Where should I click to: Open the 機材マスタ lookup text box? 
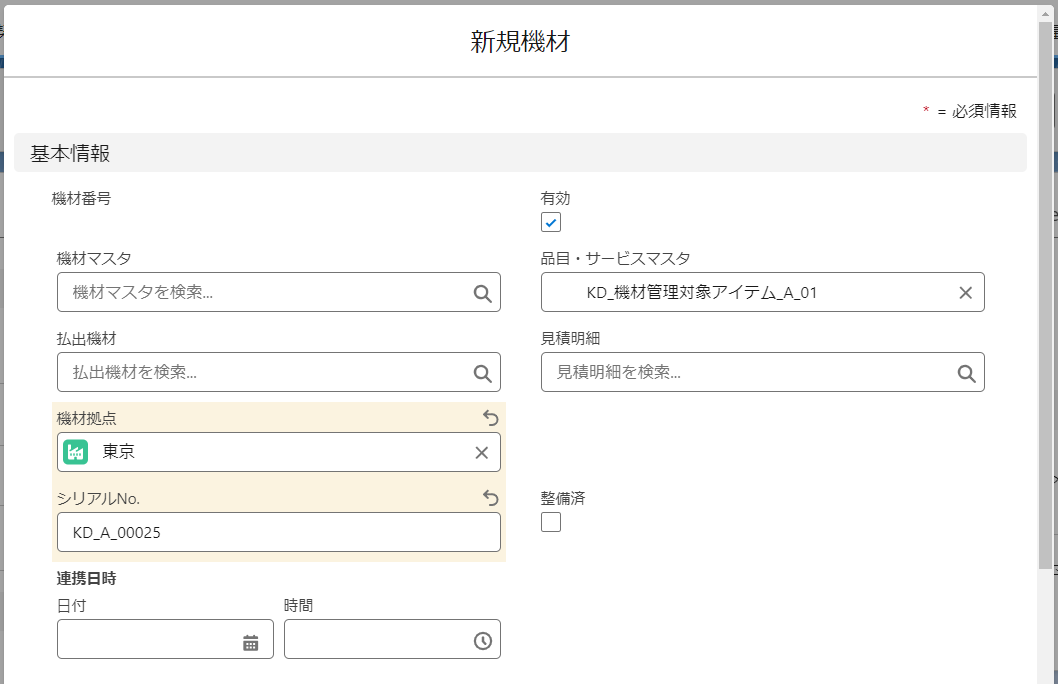pos(265,293)
